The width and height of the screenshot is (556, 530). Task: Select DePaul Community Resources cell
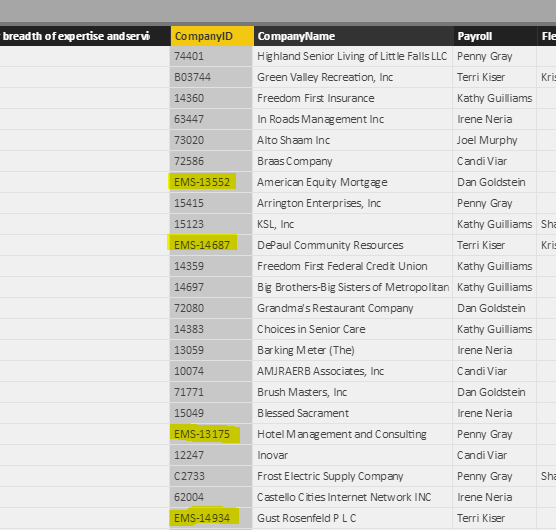pyautogui.click(x=352, y=245)
